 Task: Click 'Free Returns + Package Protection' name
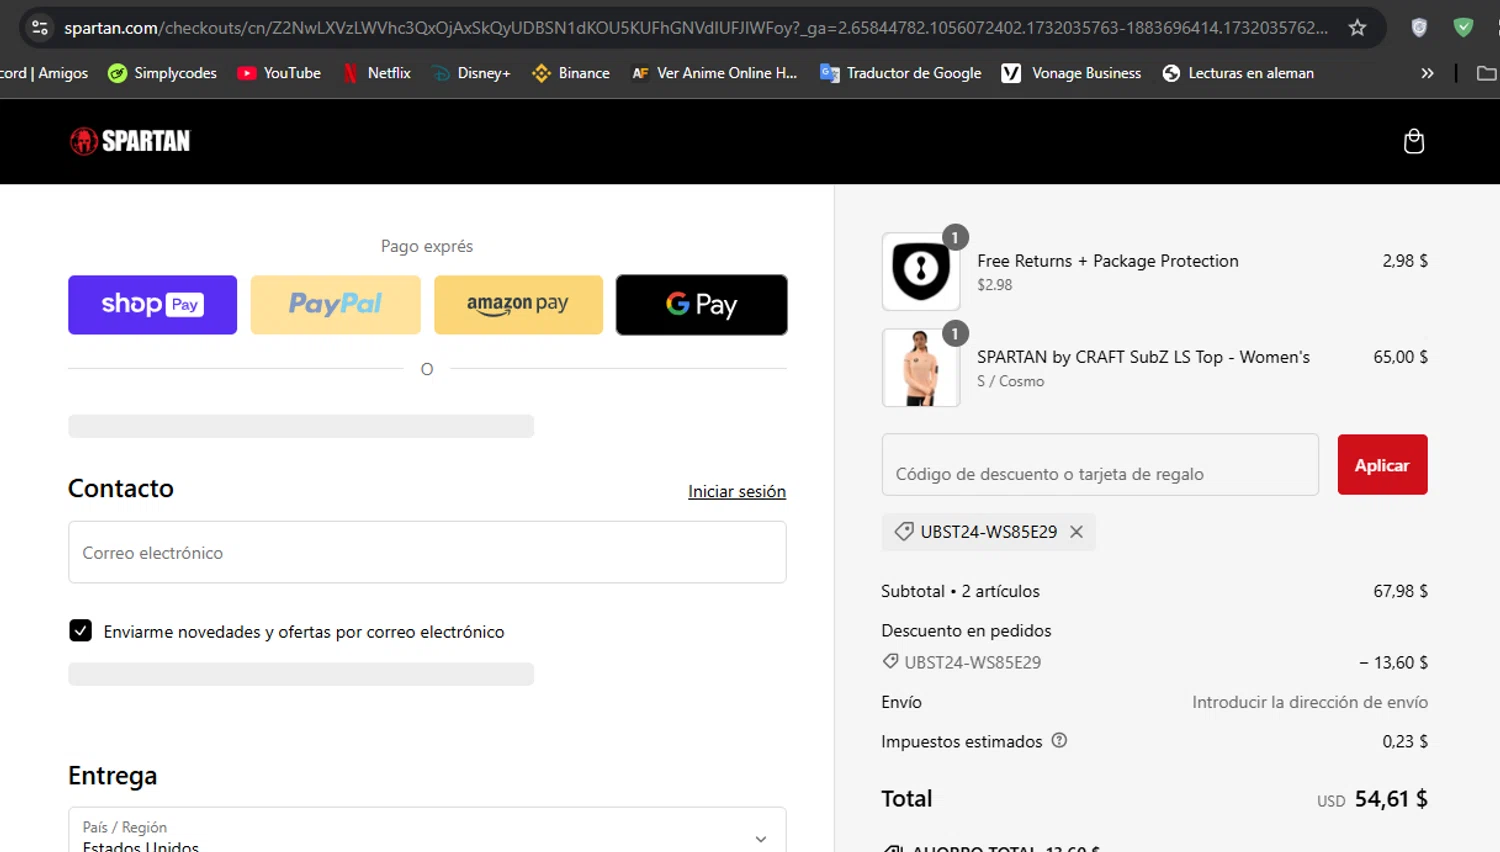click(x=1107, y=261)
